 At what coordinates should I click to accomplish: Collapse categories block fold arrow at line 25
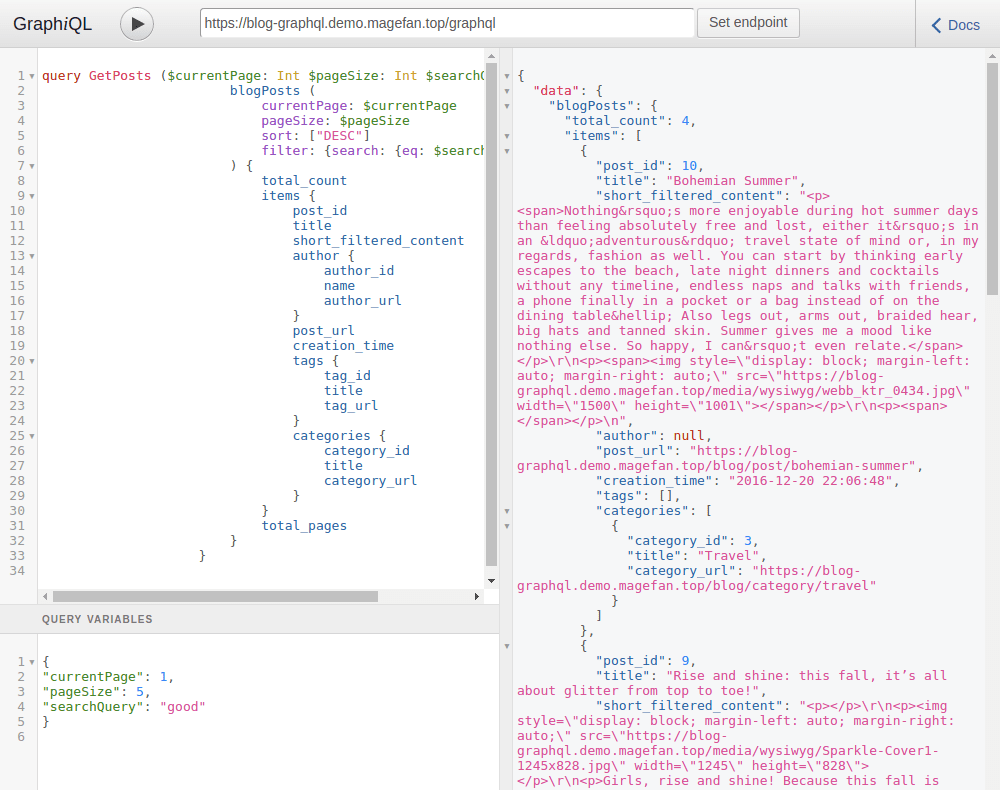coord(32,437)
